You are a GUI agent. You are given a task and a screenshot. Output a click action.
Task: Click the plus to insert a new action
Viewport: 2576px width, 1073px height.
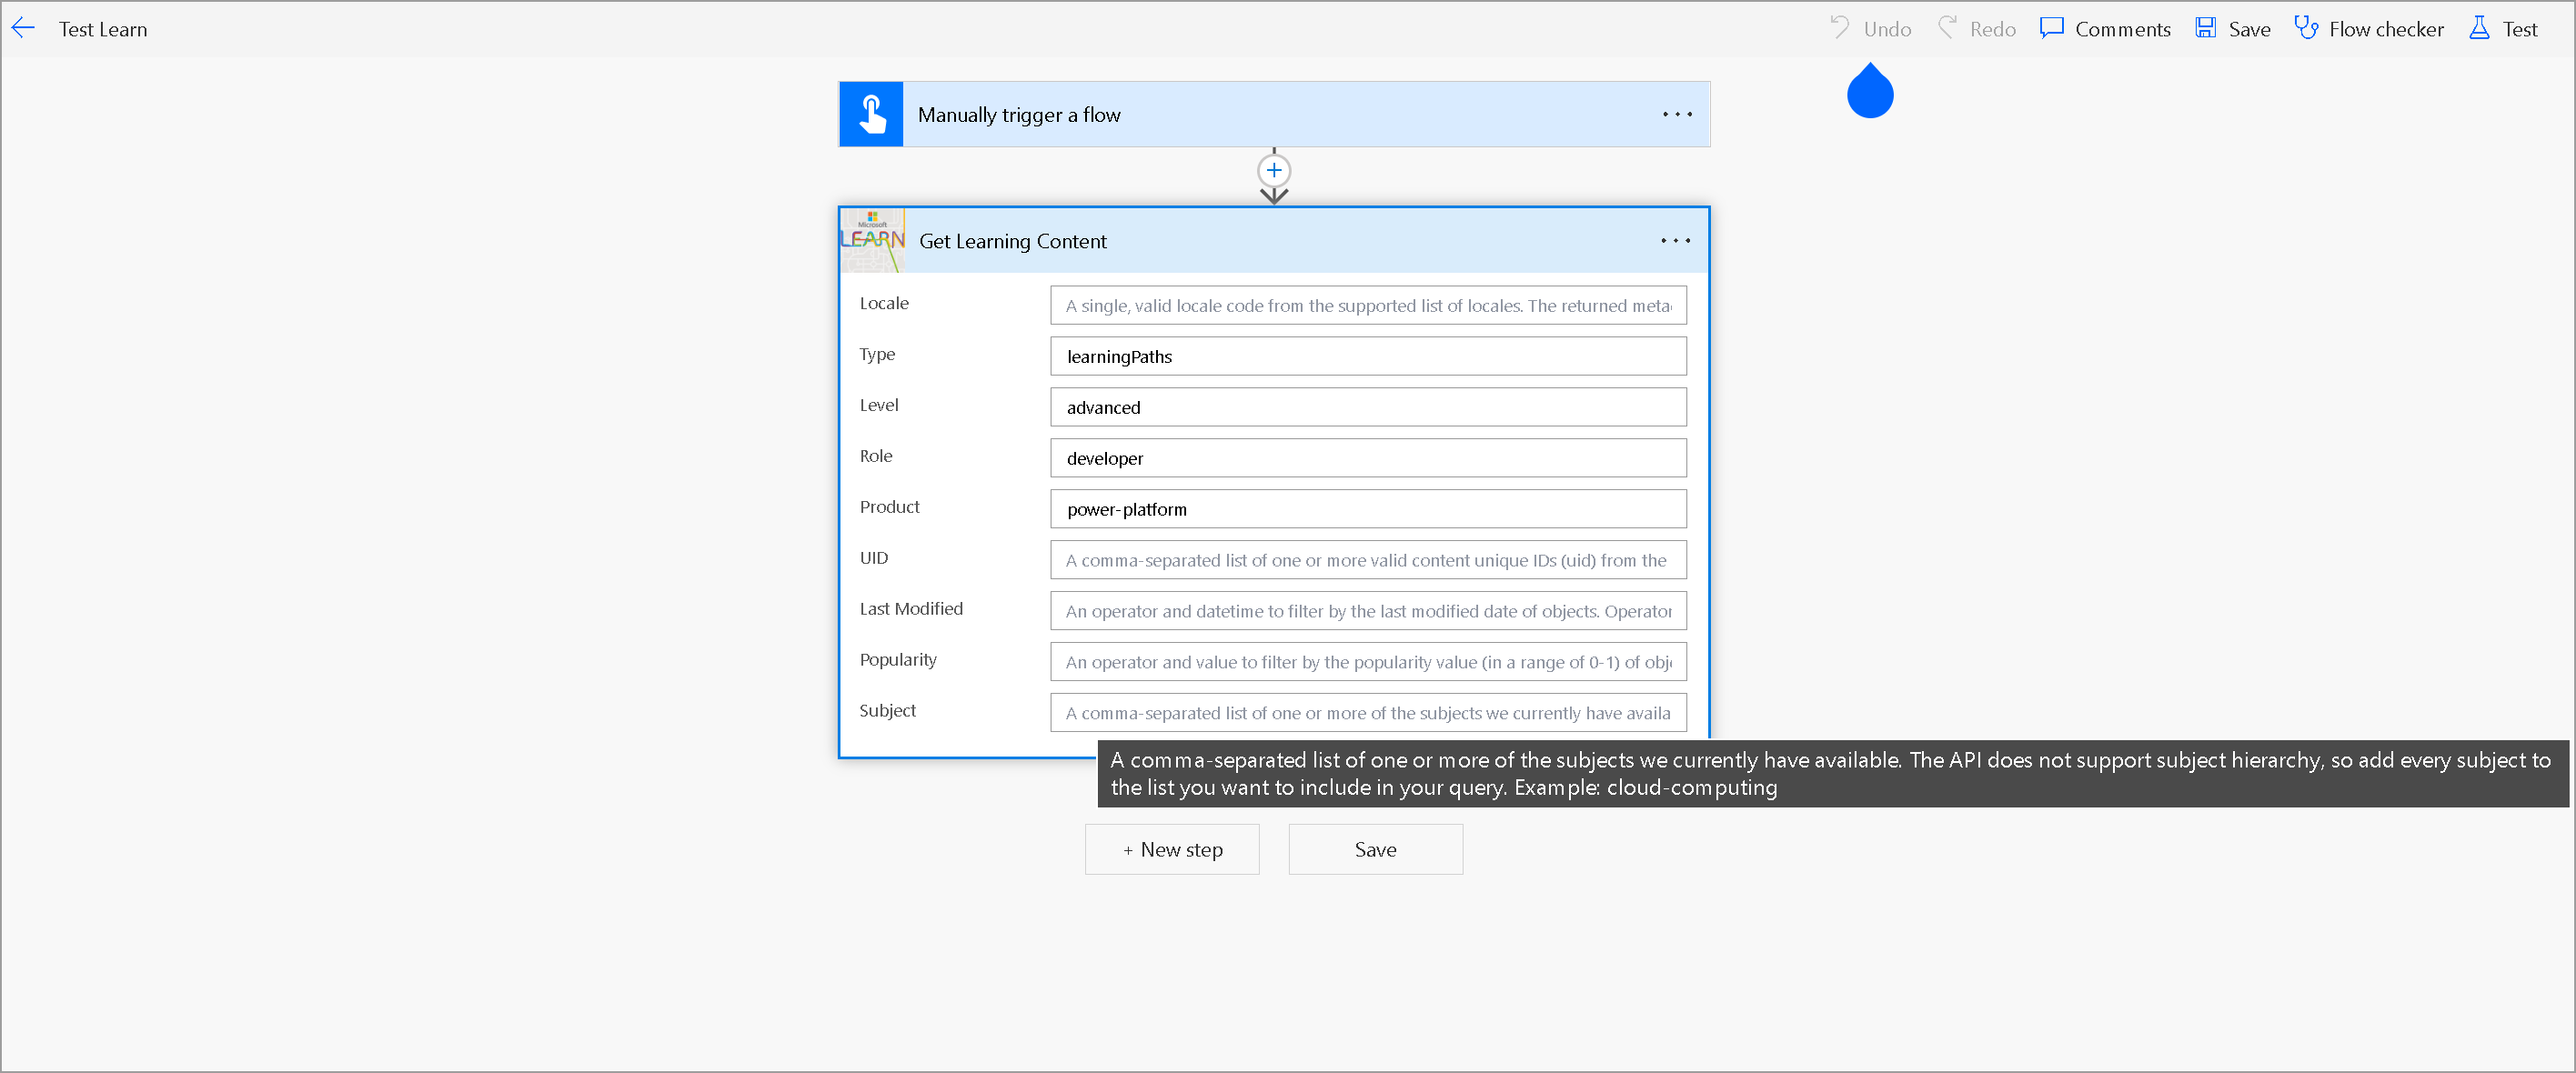point(1273,170)
